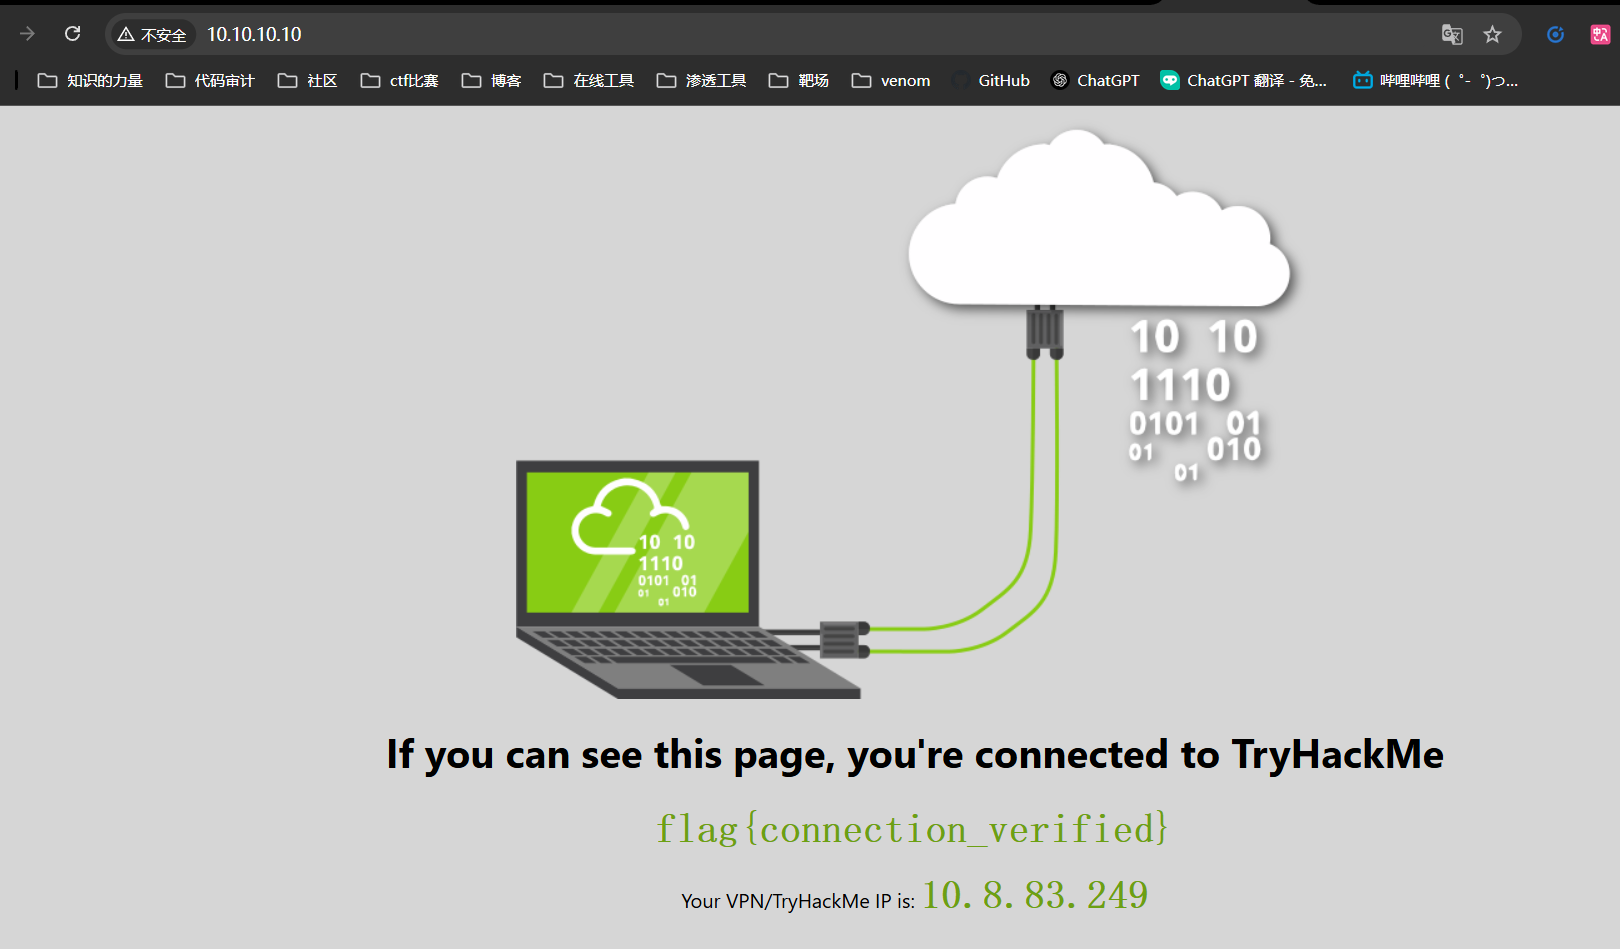
Task: Click the pink translate extension icon
Action: pyautogui.click(x=1599, y=33)
